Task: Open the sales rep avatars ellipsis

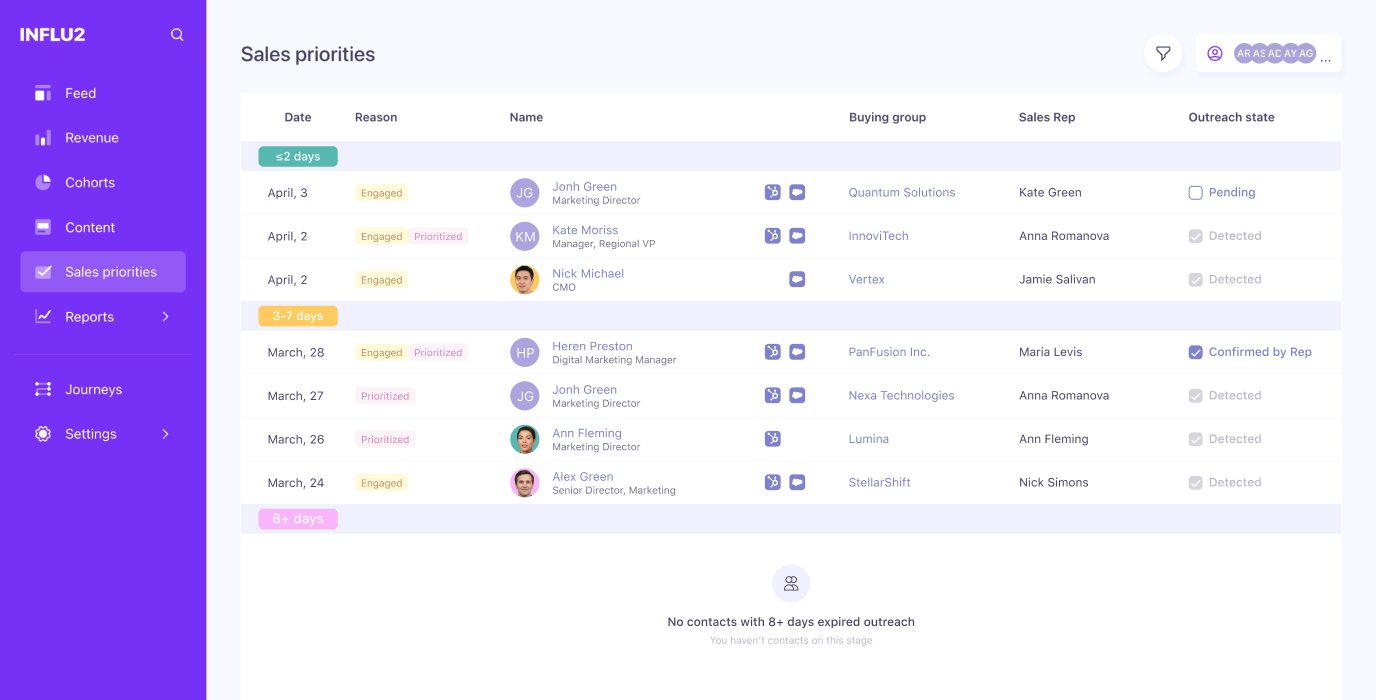Action: (x=1326, y=56)
